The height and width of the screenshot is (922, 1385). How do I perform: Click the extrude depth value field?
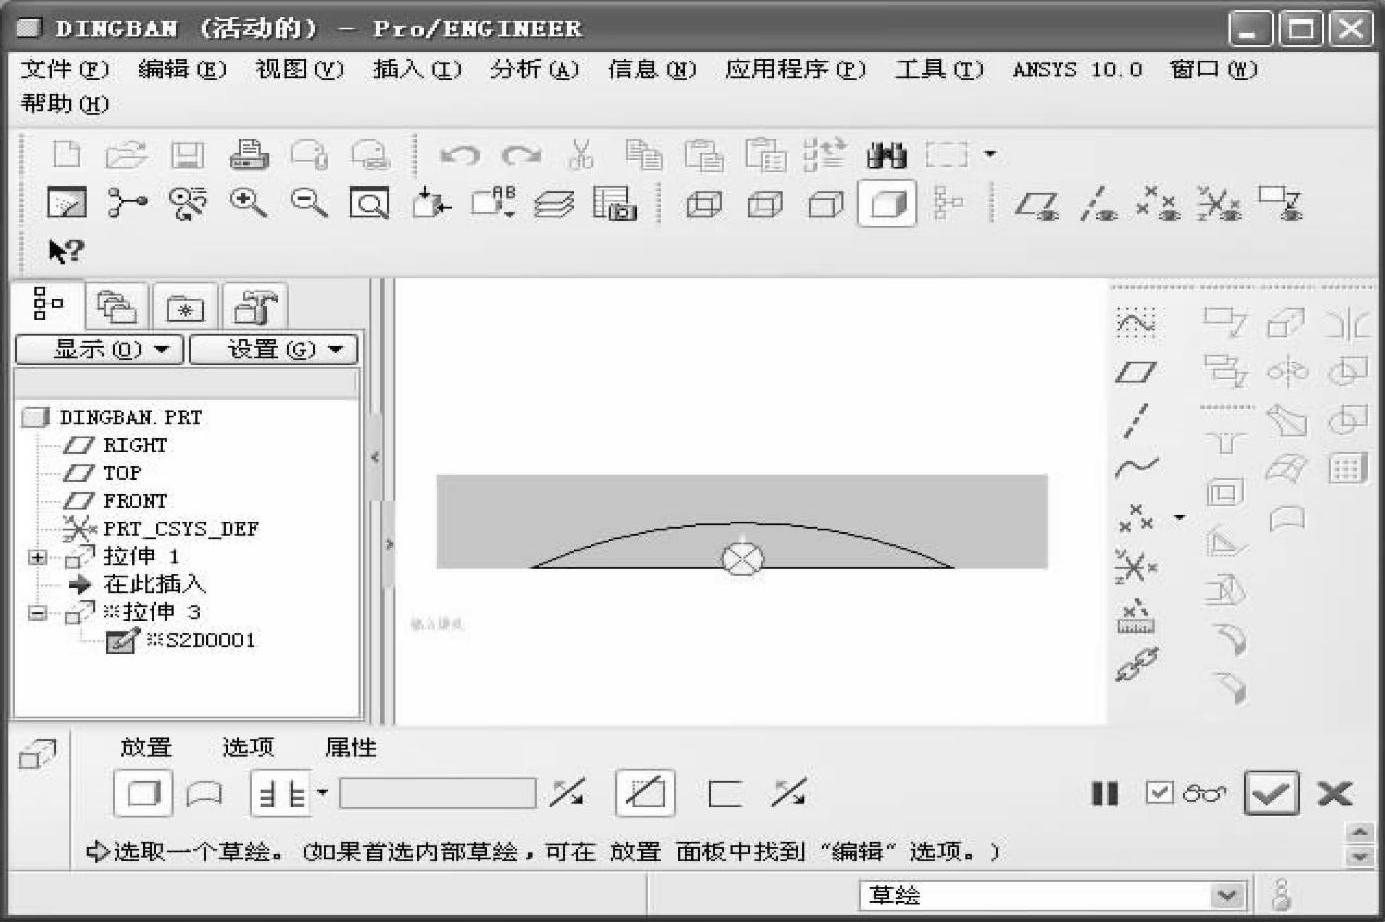tap(438, 794)
